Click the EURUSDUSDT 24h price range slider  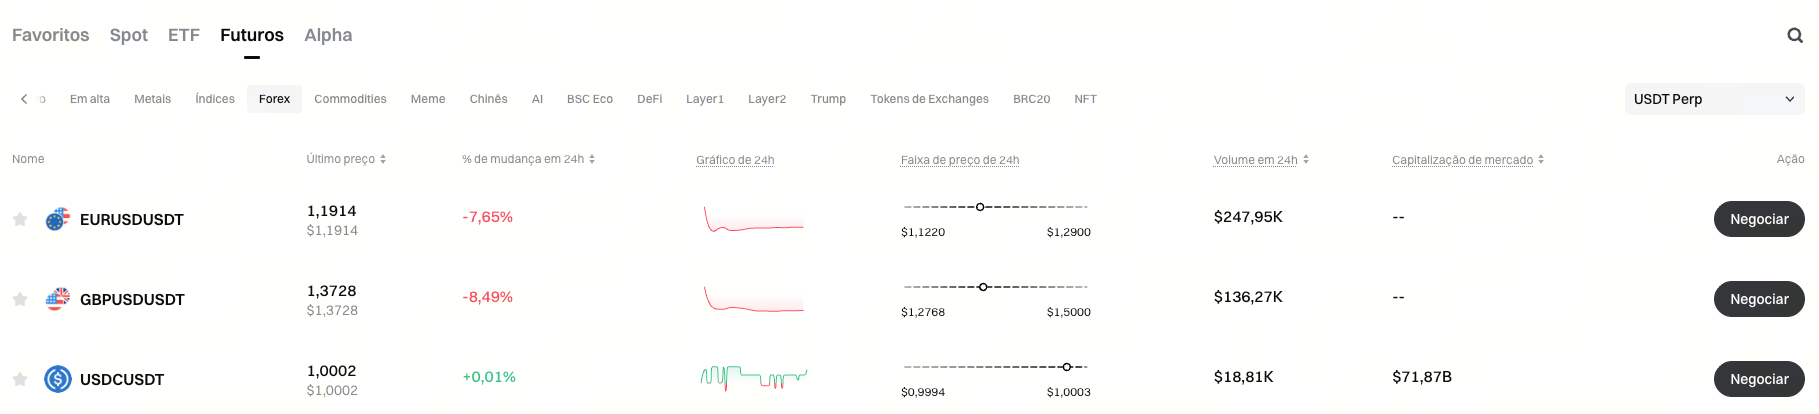click(995, 207)
